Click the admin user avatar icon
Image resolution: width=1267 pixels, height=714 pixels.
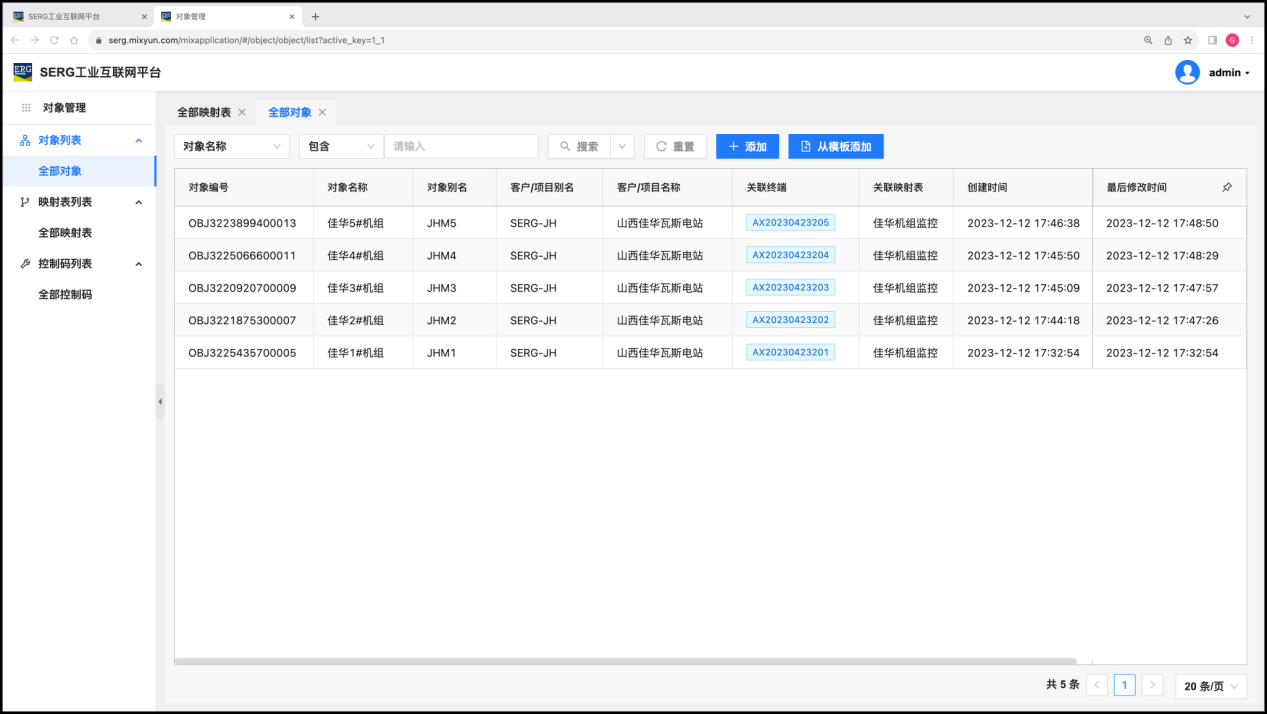[x=1187, y=72]
